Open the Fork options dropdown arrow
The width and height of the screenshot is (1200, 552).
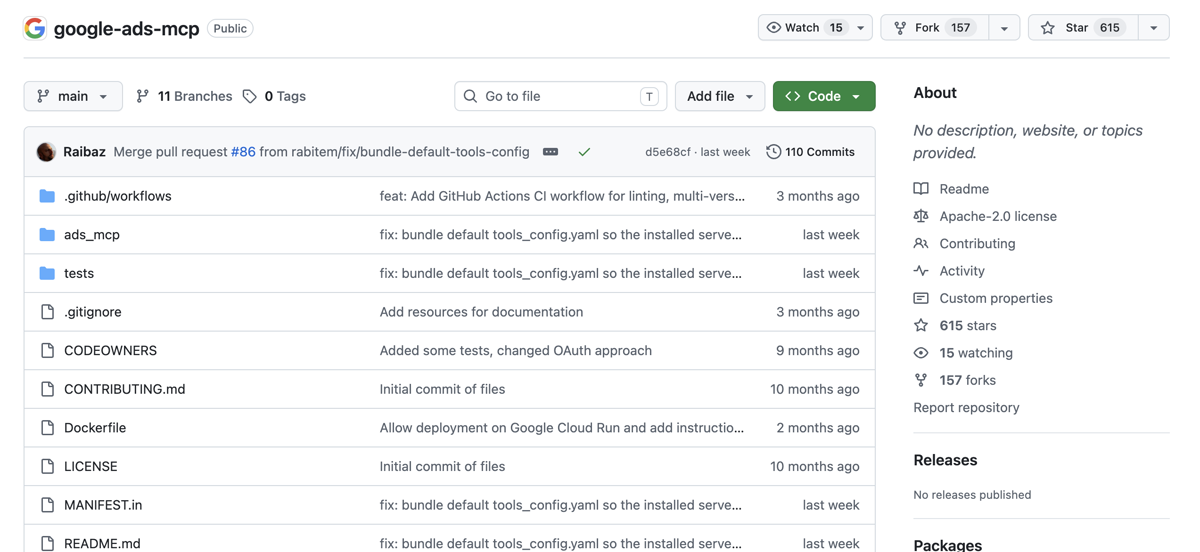(x=1004, y=28)
